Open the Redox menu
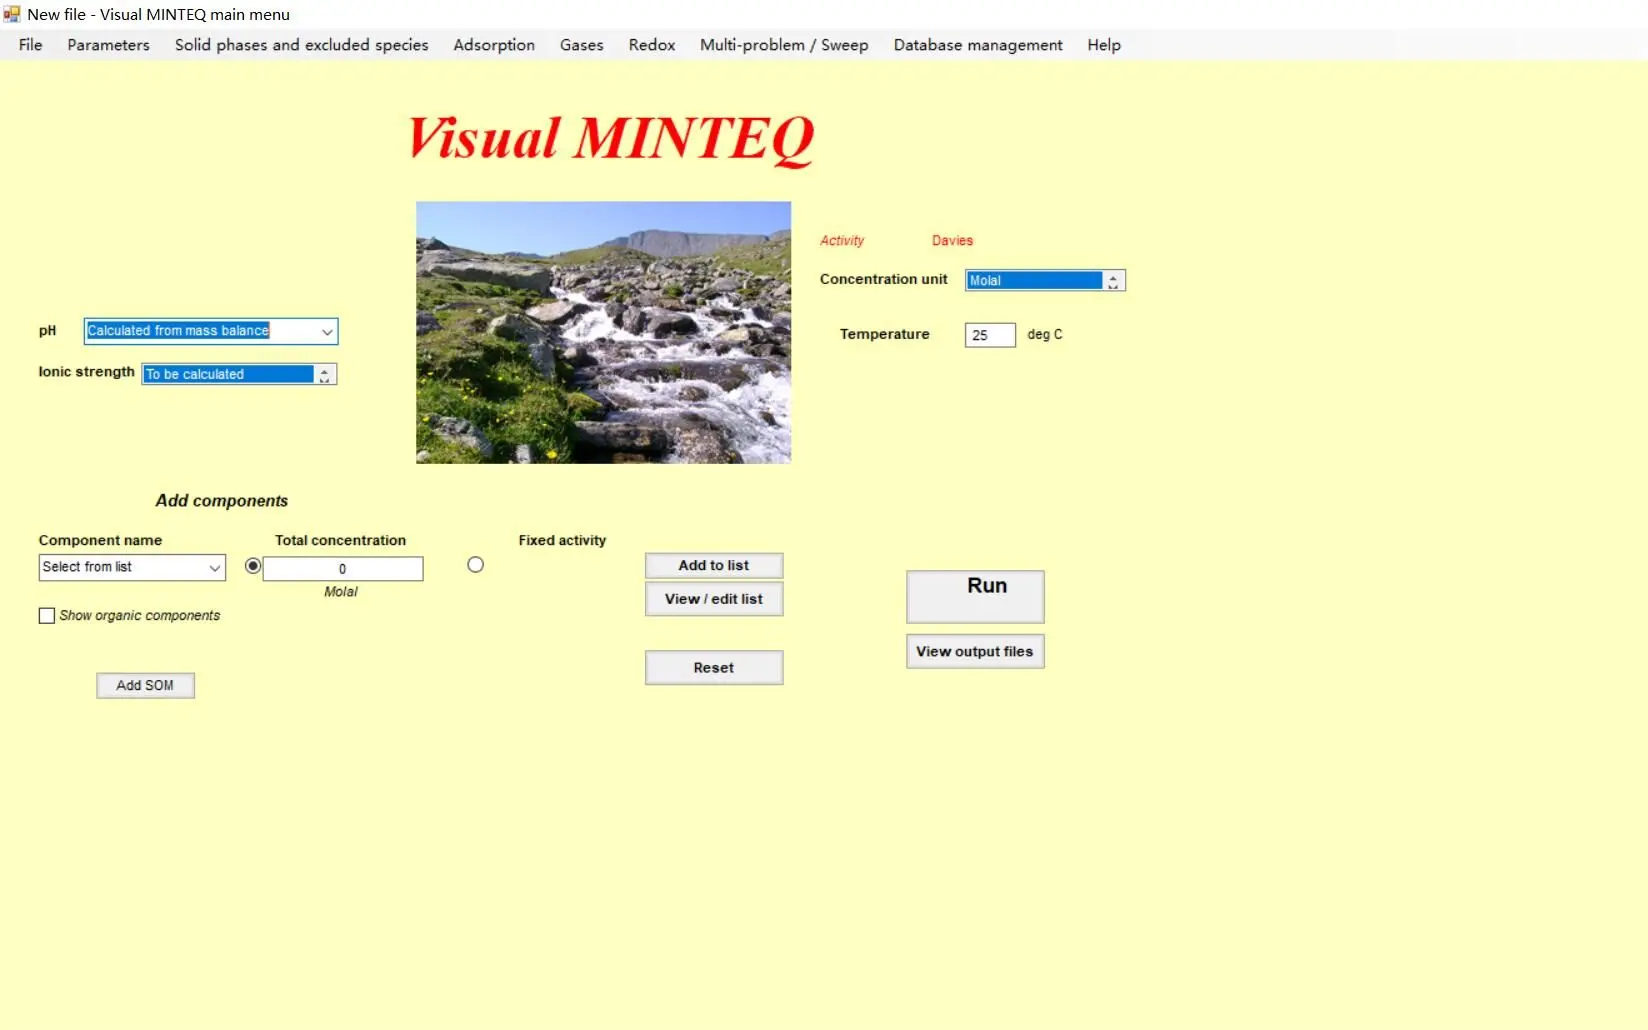This screenshot has width=1648, height=1030. point(651,45)
